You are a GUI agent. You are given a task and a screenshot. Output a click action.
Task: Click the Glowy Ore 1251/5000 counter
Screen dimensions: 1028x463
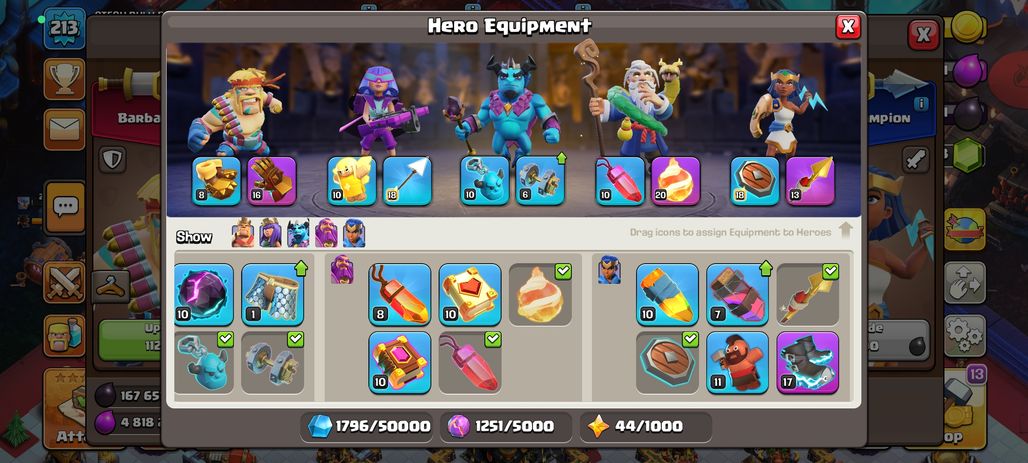506,426
